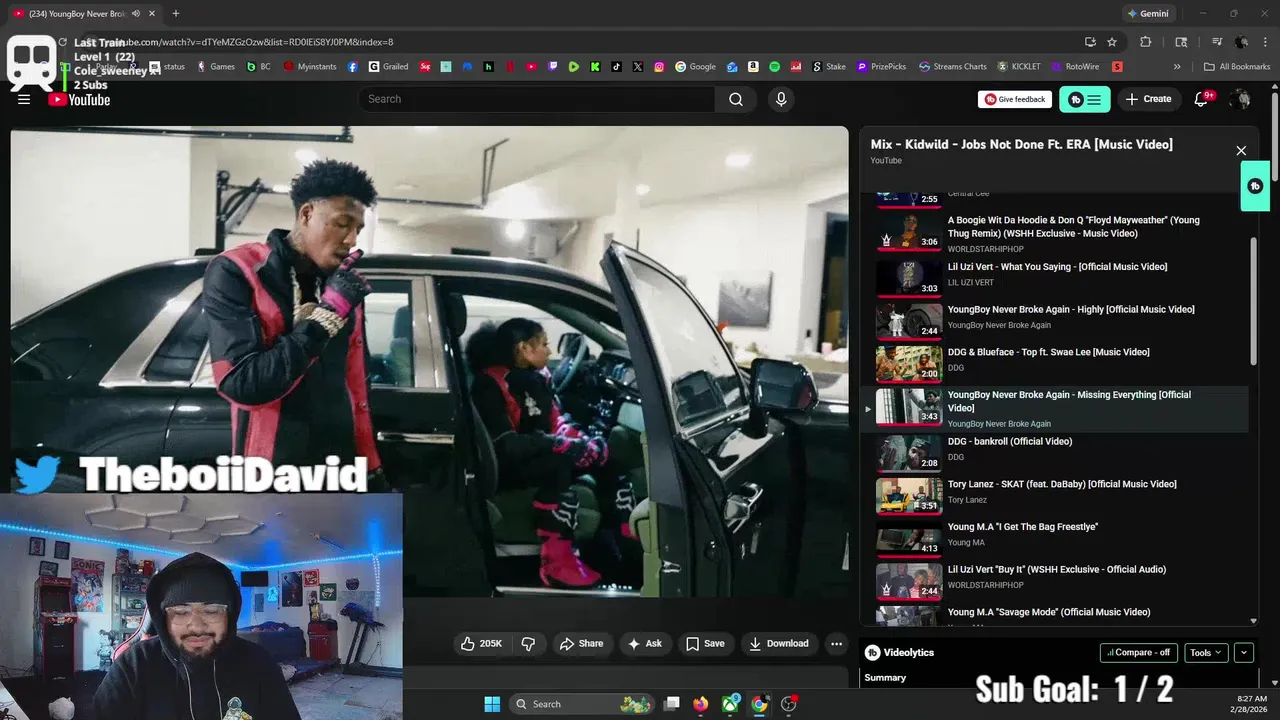The height and width of the screenshot is (720, 1280).
Task: Open the OBS app on the taskbar
Action: [789, 704]
